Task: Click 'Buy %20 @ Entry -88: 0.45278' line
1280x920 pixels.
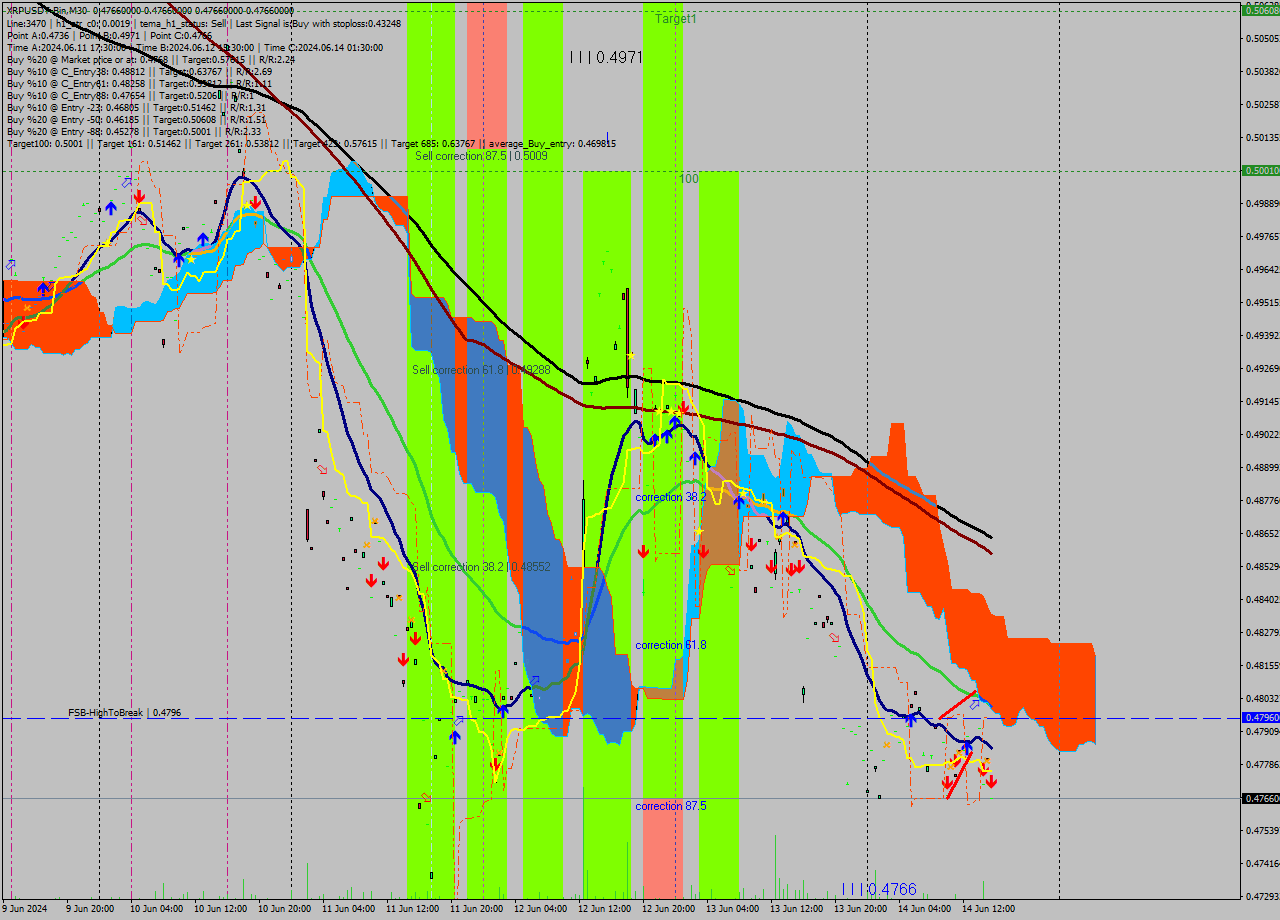Action: (134, 131)
